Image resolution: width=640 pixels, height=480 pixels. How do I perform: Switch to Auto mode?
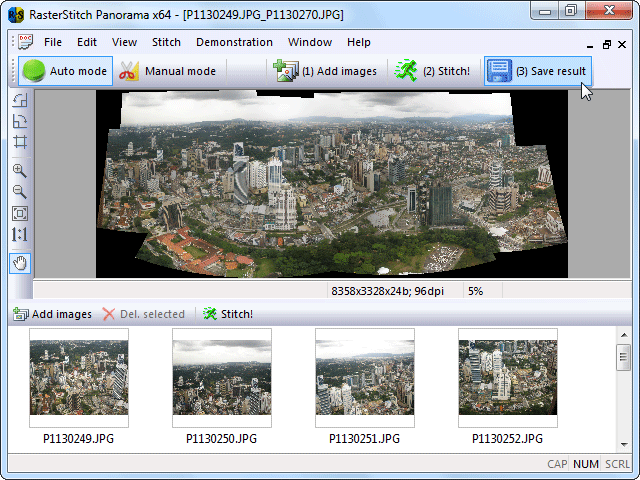(65, 71)
